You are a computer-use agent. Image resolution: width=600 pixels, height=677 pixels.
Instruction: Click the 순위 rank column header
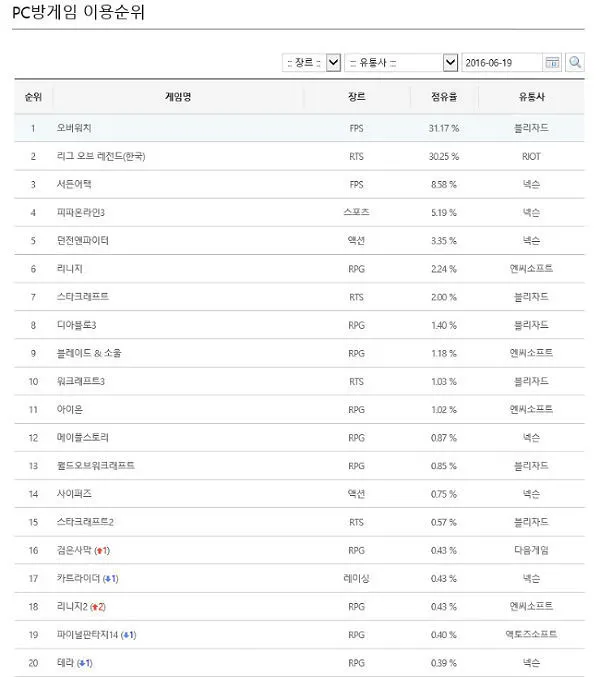pos(33,97)
